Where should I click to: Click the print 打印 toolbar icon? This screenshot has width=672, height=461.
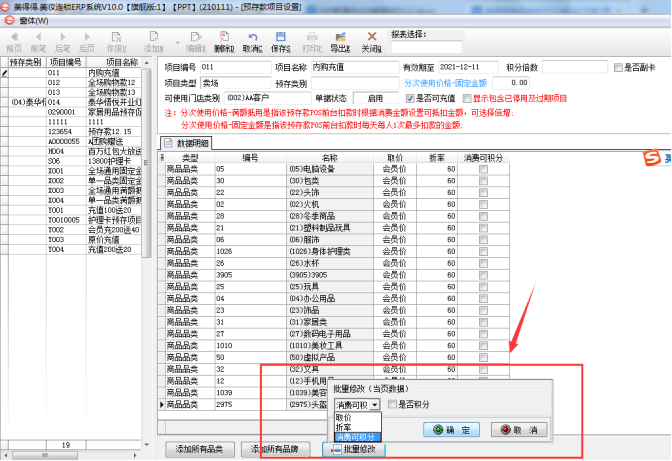[x=312, y=37]
